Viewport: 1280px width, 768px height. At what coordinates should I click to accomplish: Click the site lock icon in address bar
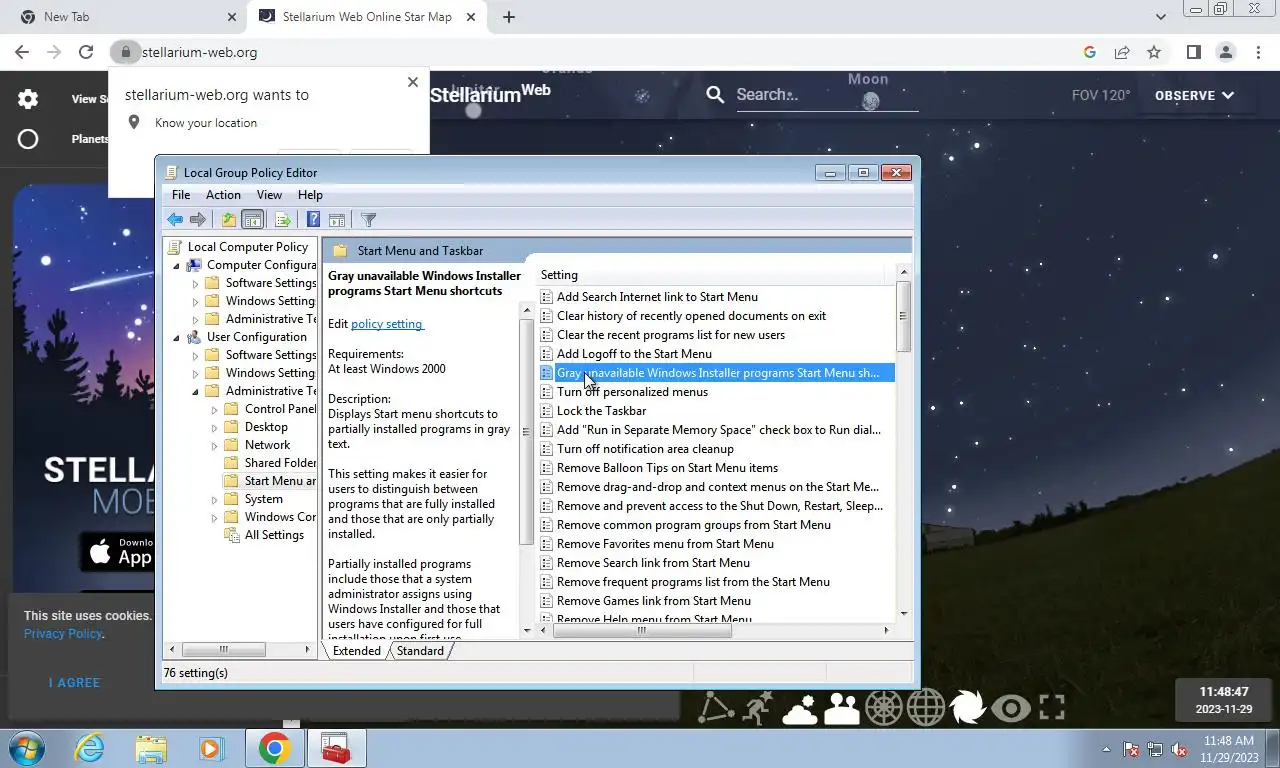point(125,52)
